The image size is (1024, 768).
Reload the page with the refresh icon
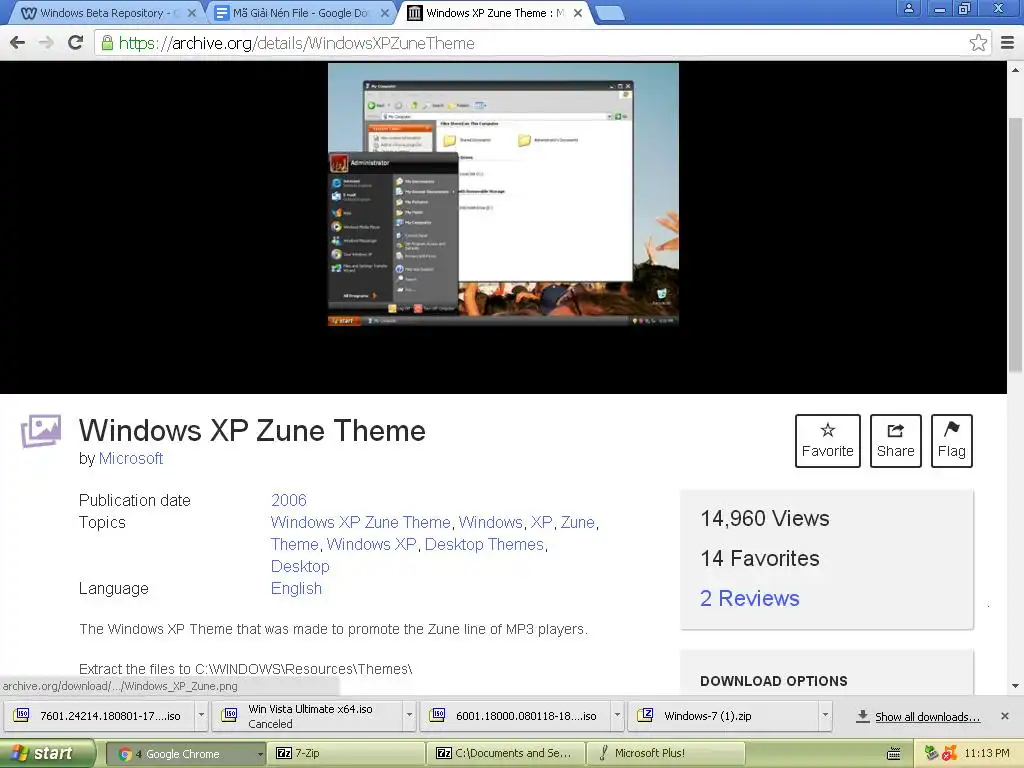click(76, 43)
